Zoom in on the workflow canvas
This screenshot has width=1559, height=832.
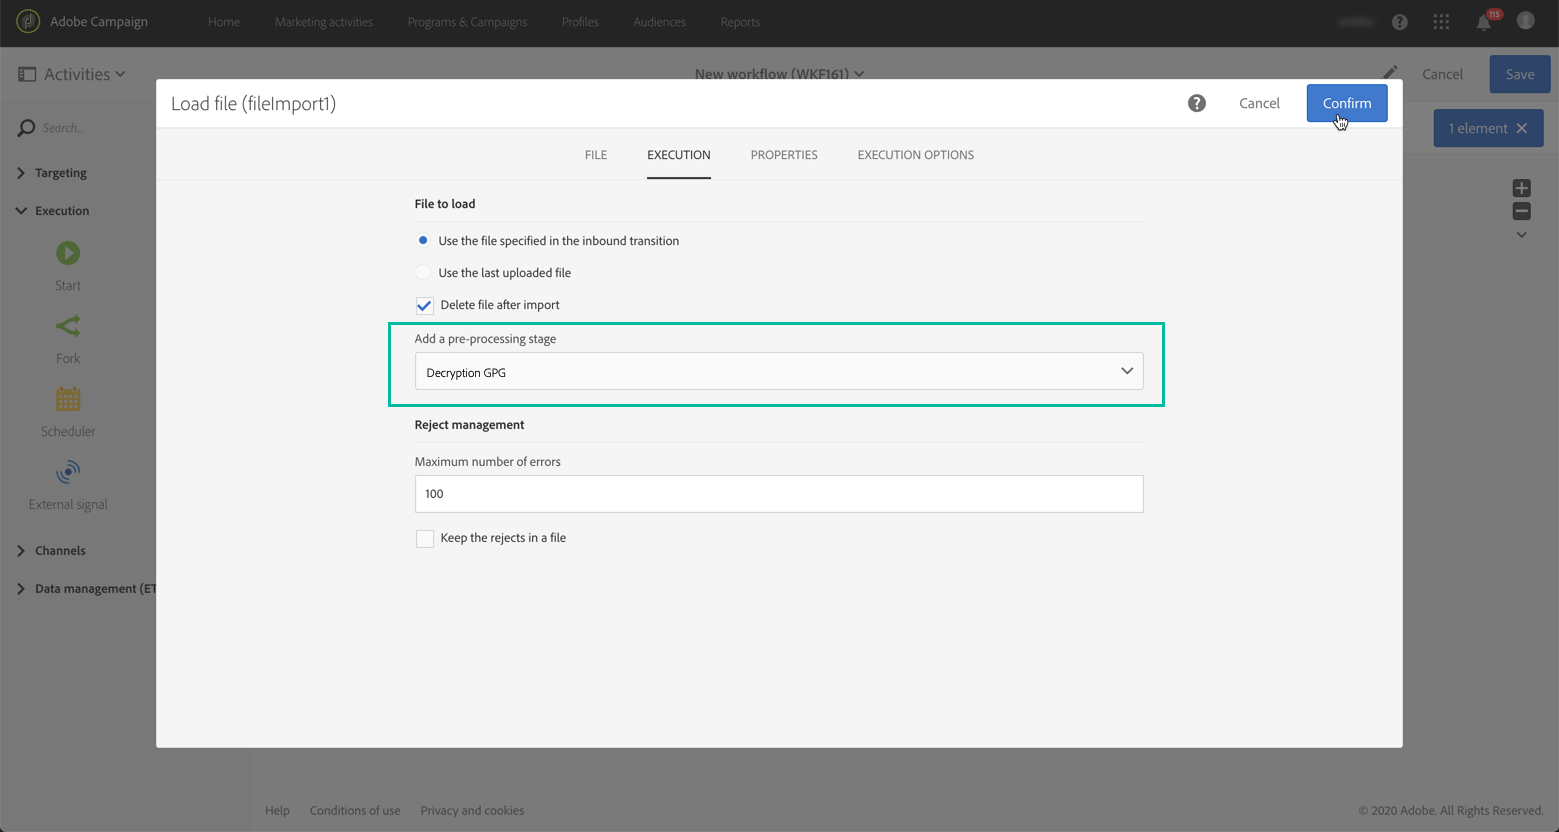point(1522,188)
